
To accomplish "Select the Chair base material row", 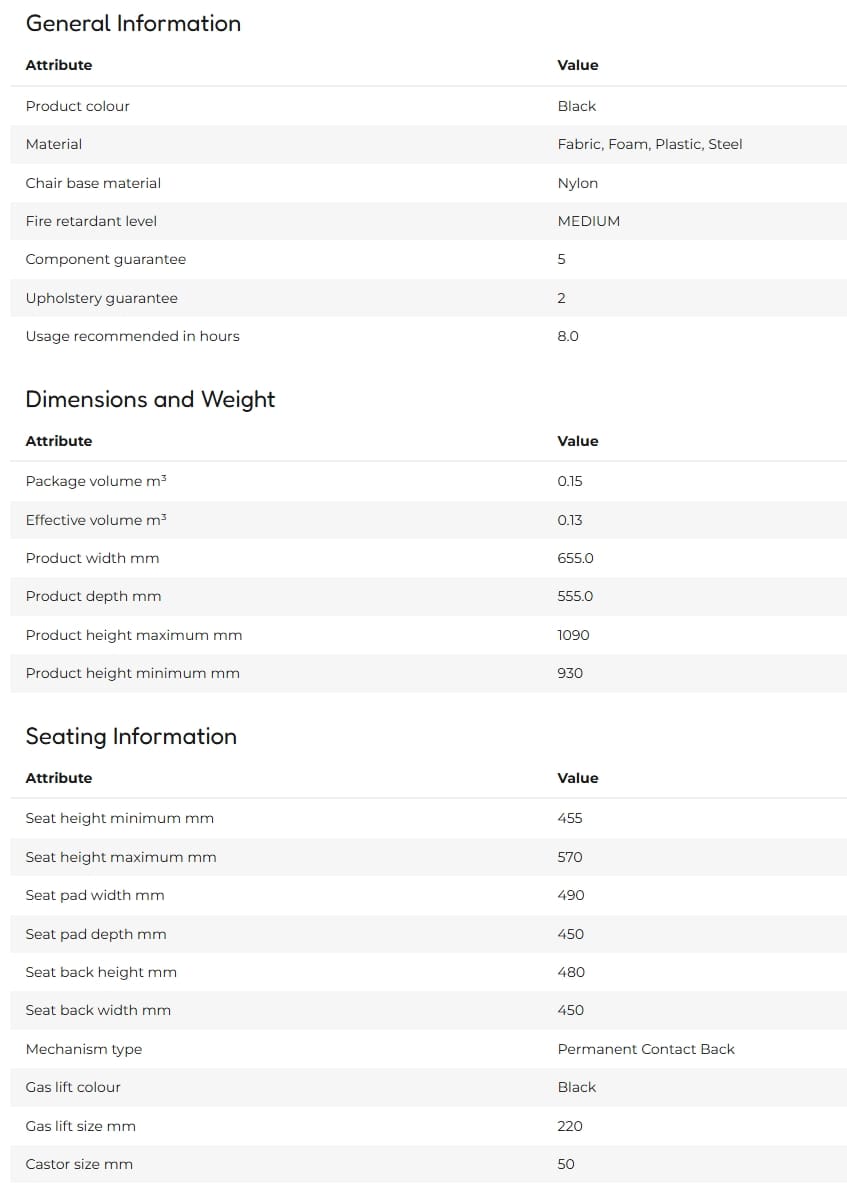I will coord(428,183).
